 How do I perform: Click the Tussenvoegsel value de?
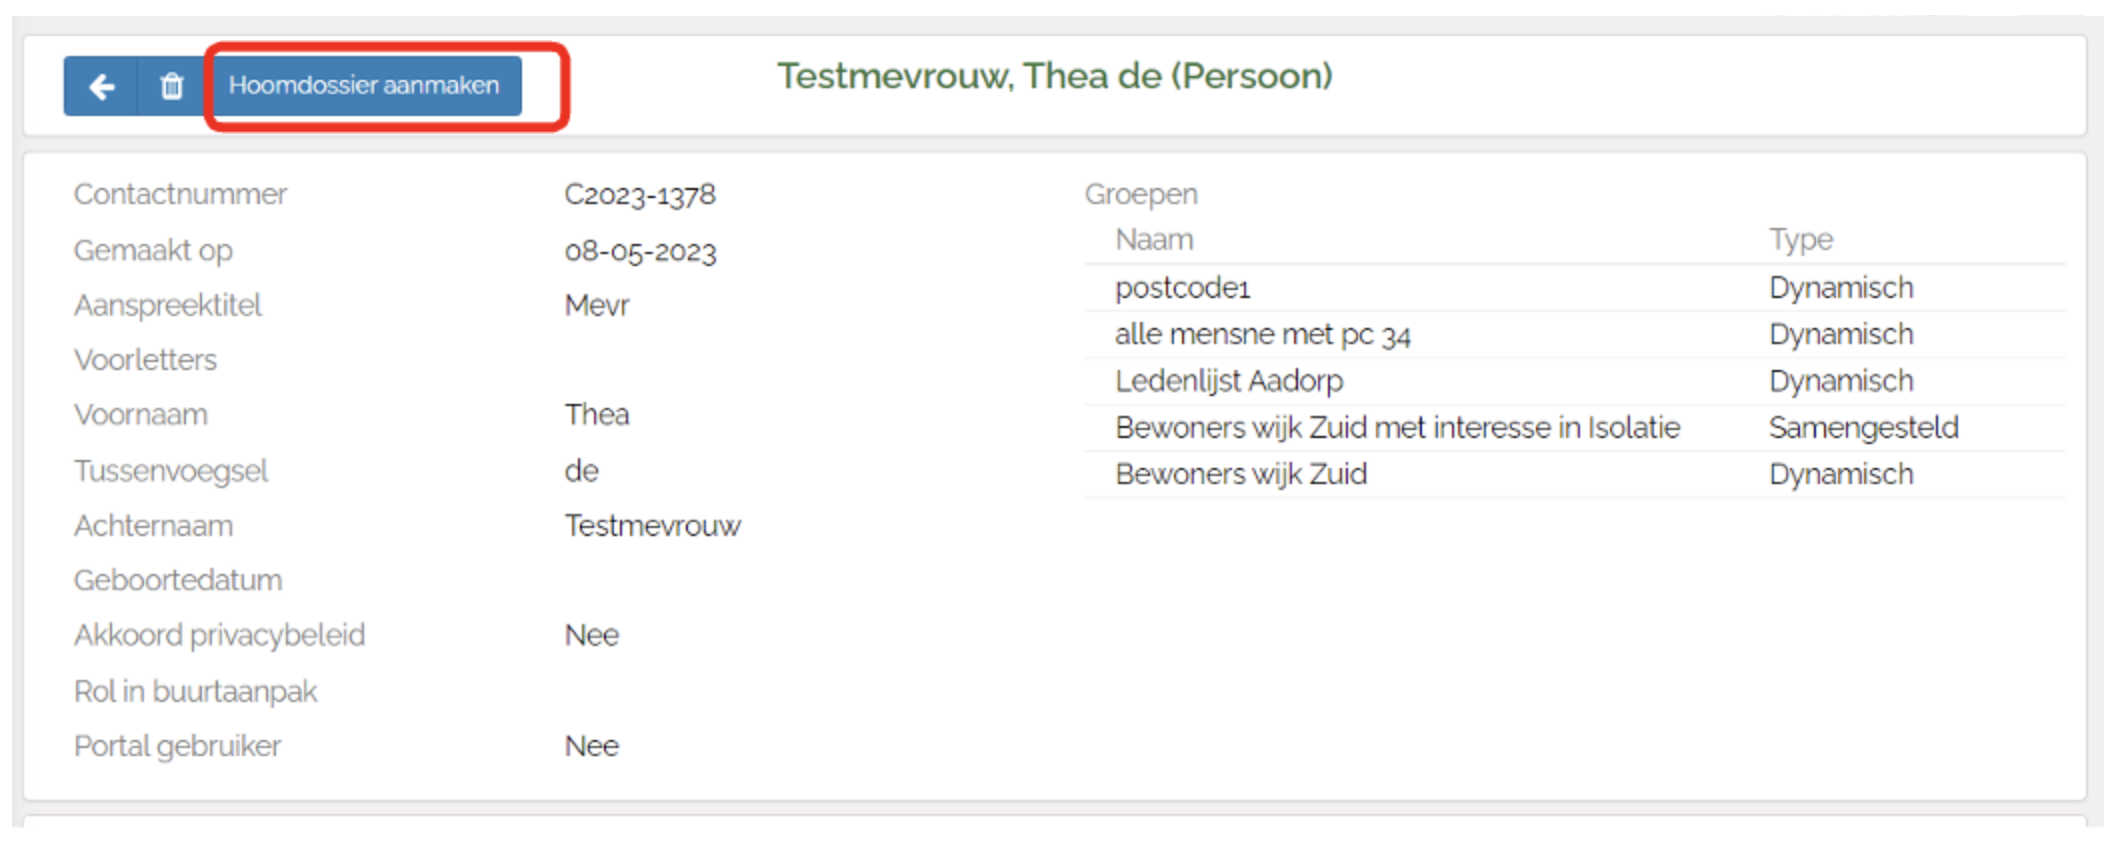582,470
